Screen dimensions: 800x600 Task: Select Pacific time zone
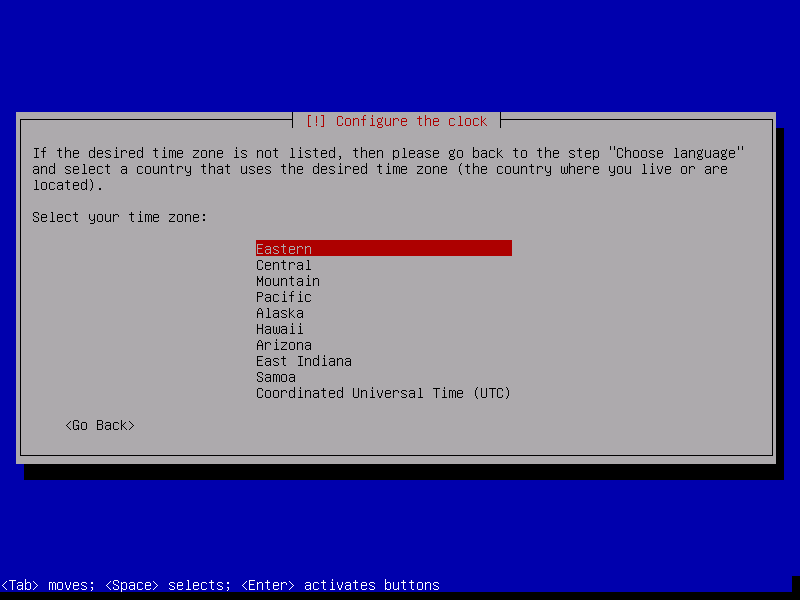point(284,297)
